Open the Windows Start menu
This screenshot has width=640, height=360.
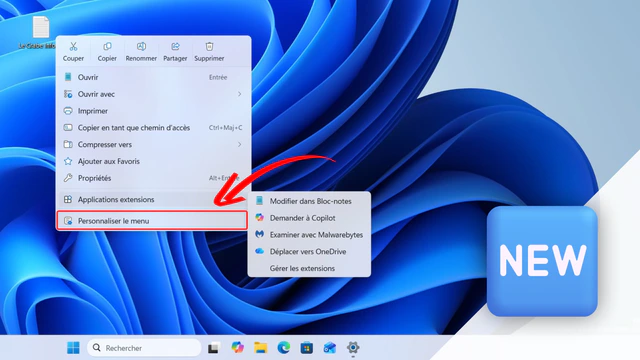click(73, 348)
